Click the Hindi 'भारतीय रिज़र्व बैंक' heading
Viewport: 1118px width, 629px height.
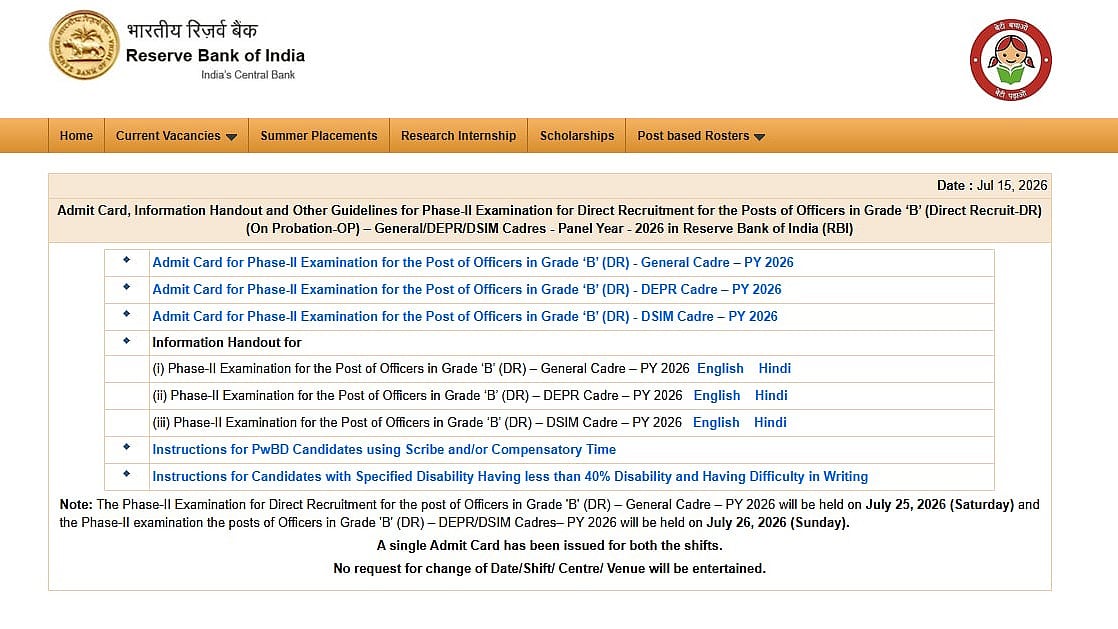pyautogui.click(x=192, y=30)
